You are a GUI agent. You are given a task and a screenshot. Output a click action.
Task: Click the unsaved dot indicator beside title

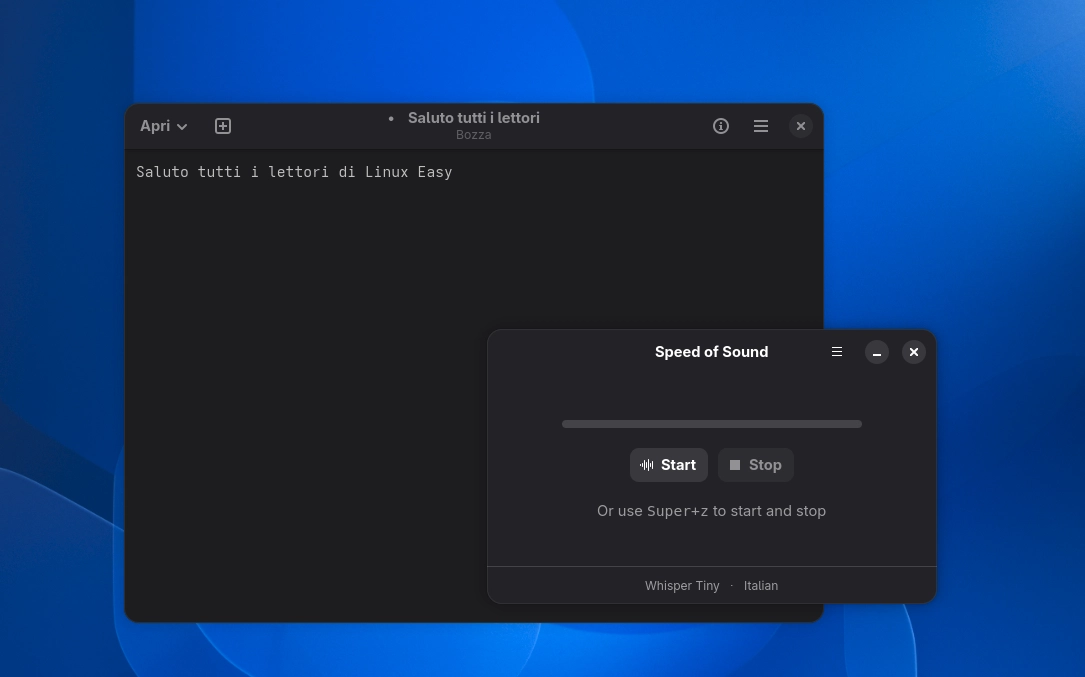click(391, 118)
